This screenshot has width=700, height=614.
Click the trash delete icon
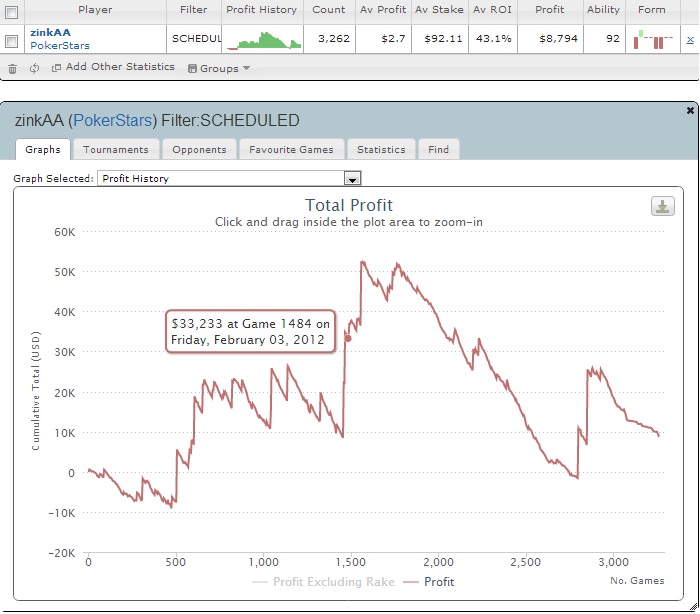[x=12, y=69]
